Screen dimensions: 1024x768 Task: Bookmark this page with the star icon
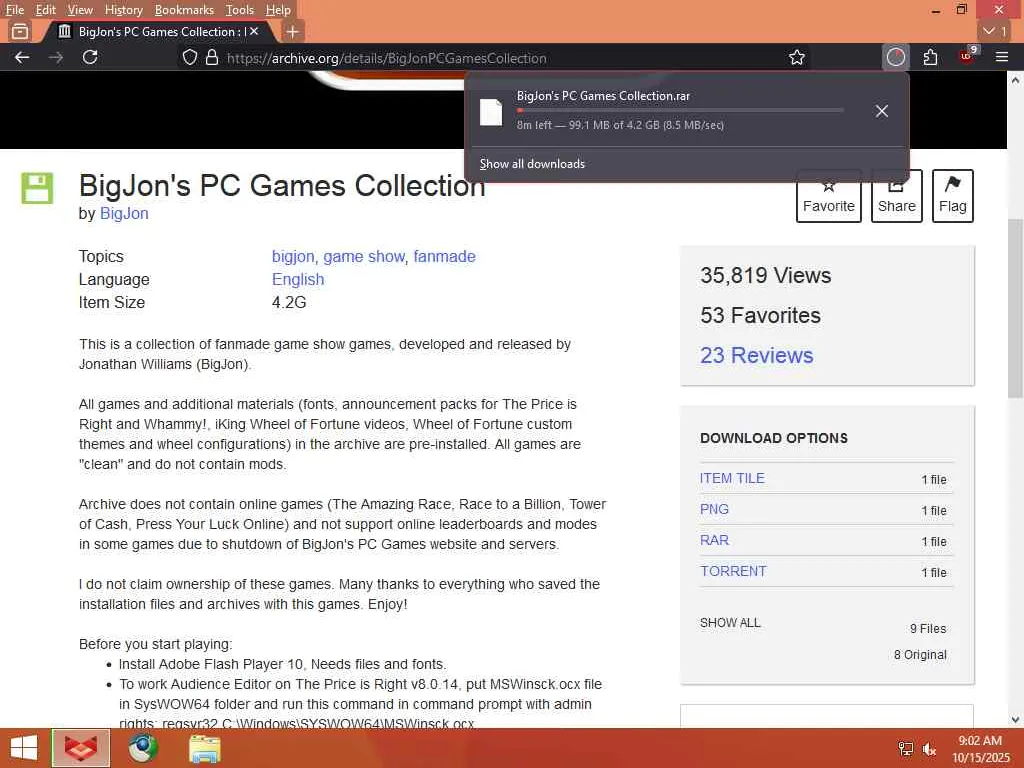pos(797,57)
